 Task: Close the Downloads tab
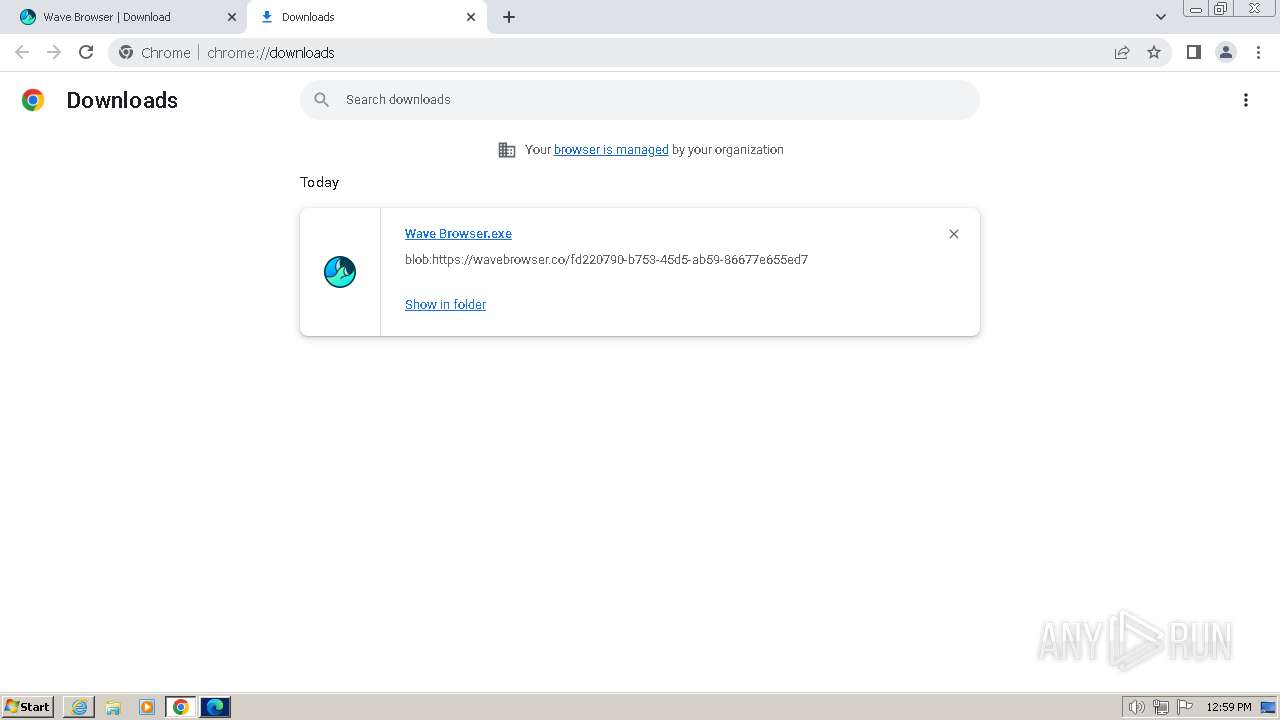(471, 17)
